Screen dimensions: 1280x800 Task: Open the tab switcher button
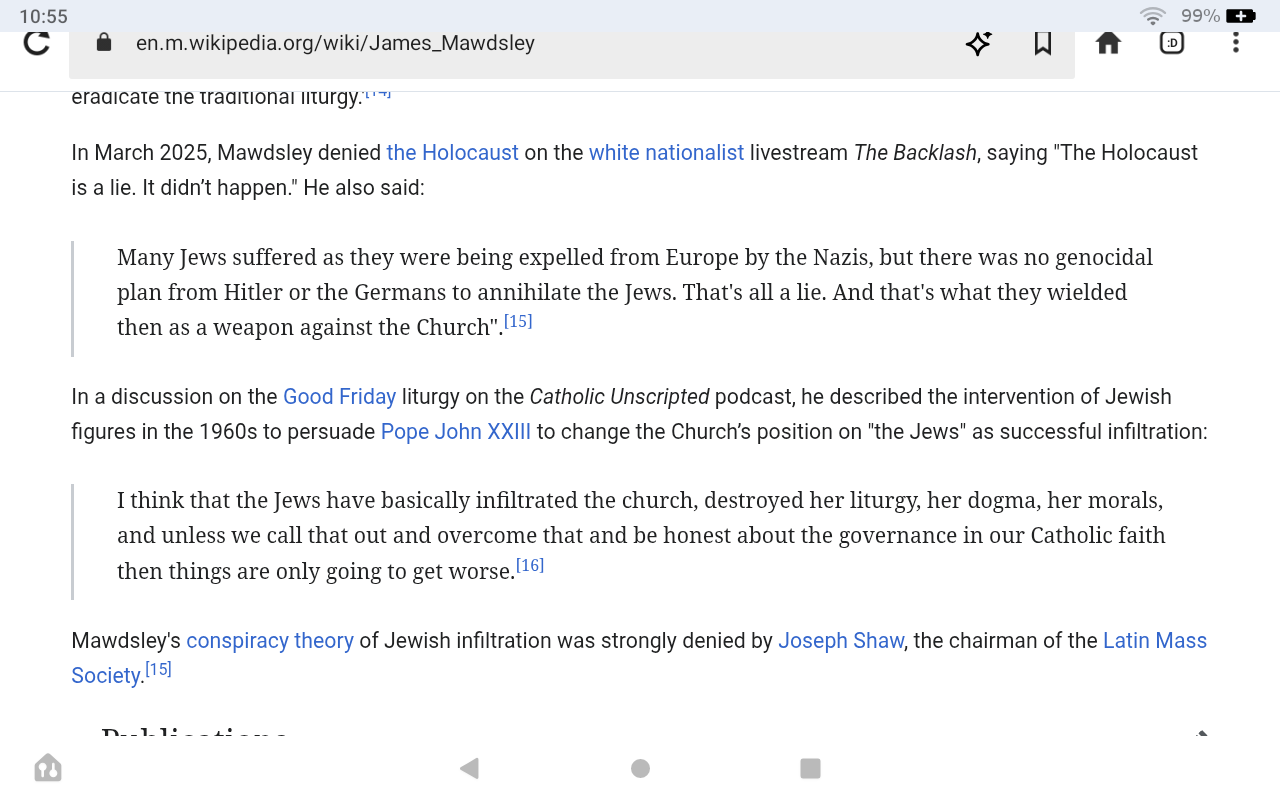(x=1172, y=43)
